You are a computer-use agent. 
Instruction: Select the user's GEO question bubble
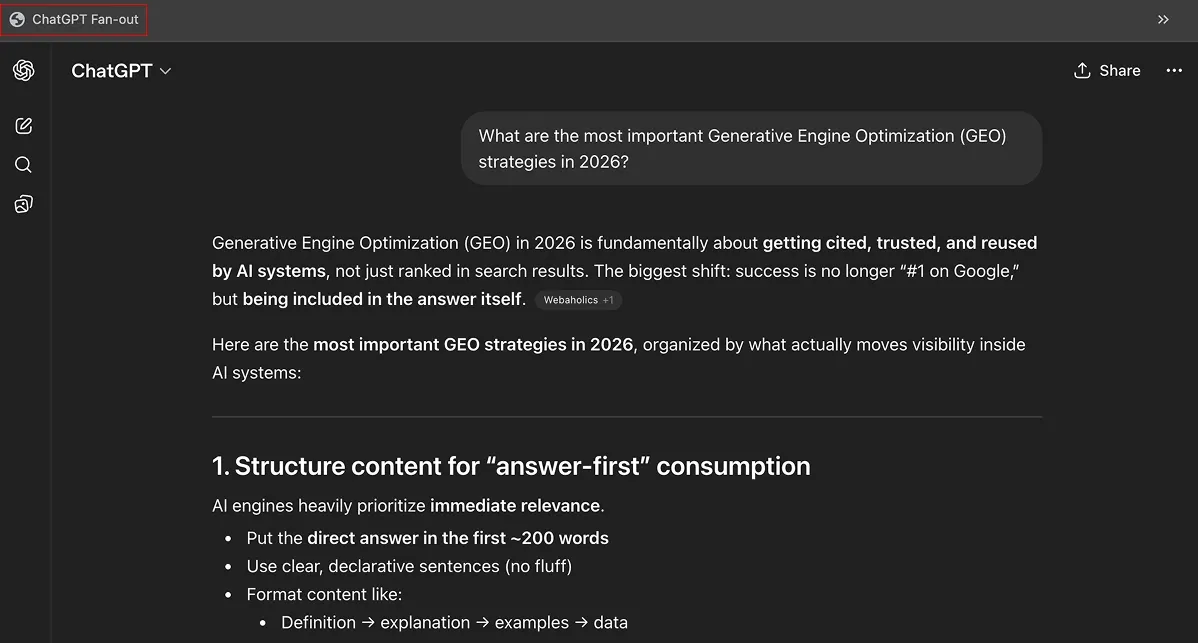tap(751, 148)
